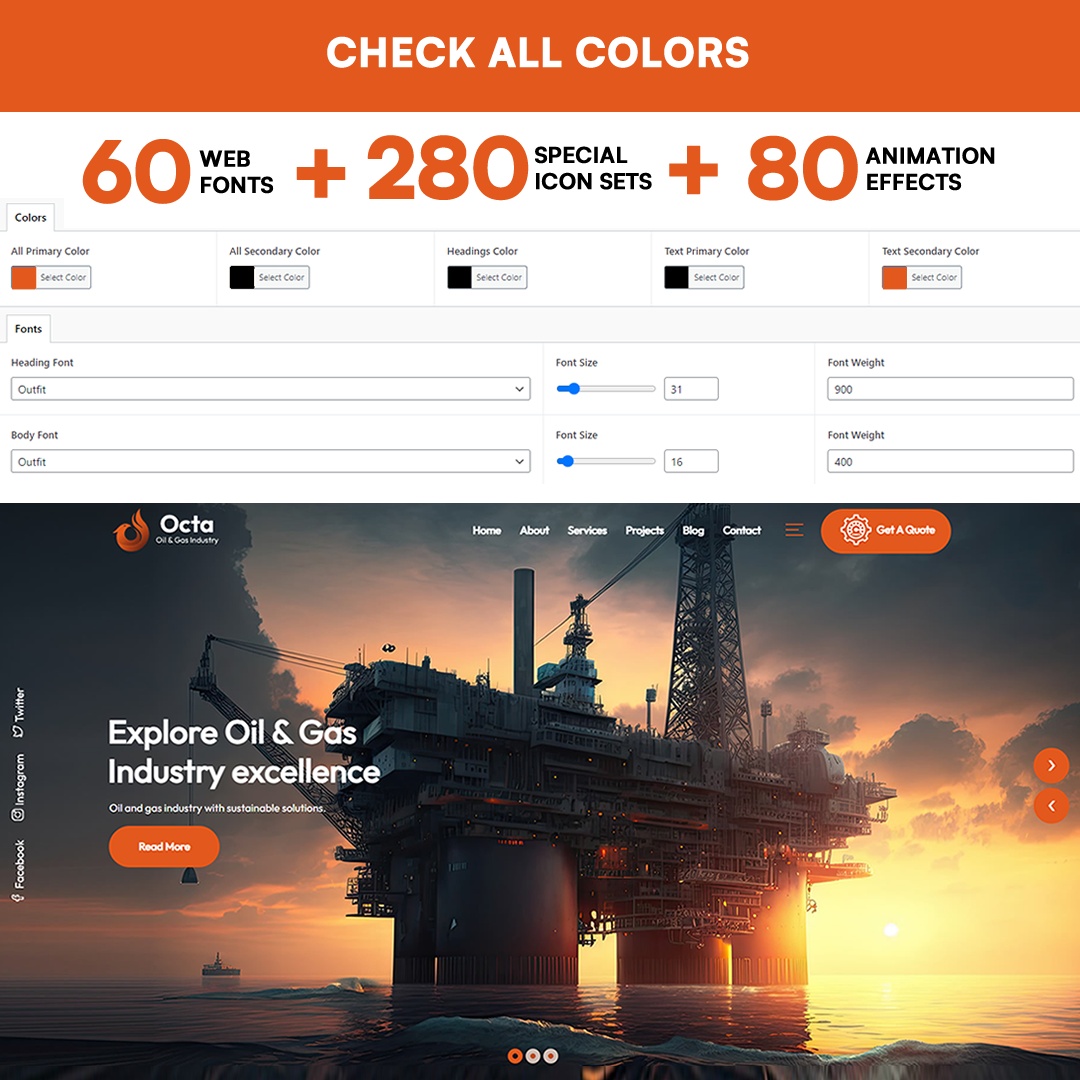Select the second slider pagination dot
Screen dimensions: 1080x1080
pos(533,1055)
